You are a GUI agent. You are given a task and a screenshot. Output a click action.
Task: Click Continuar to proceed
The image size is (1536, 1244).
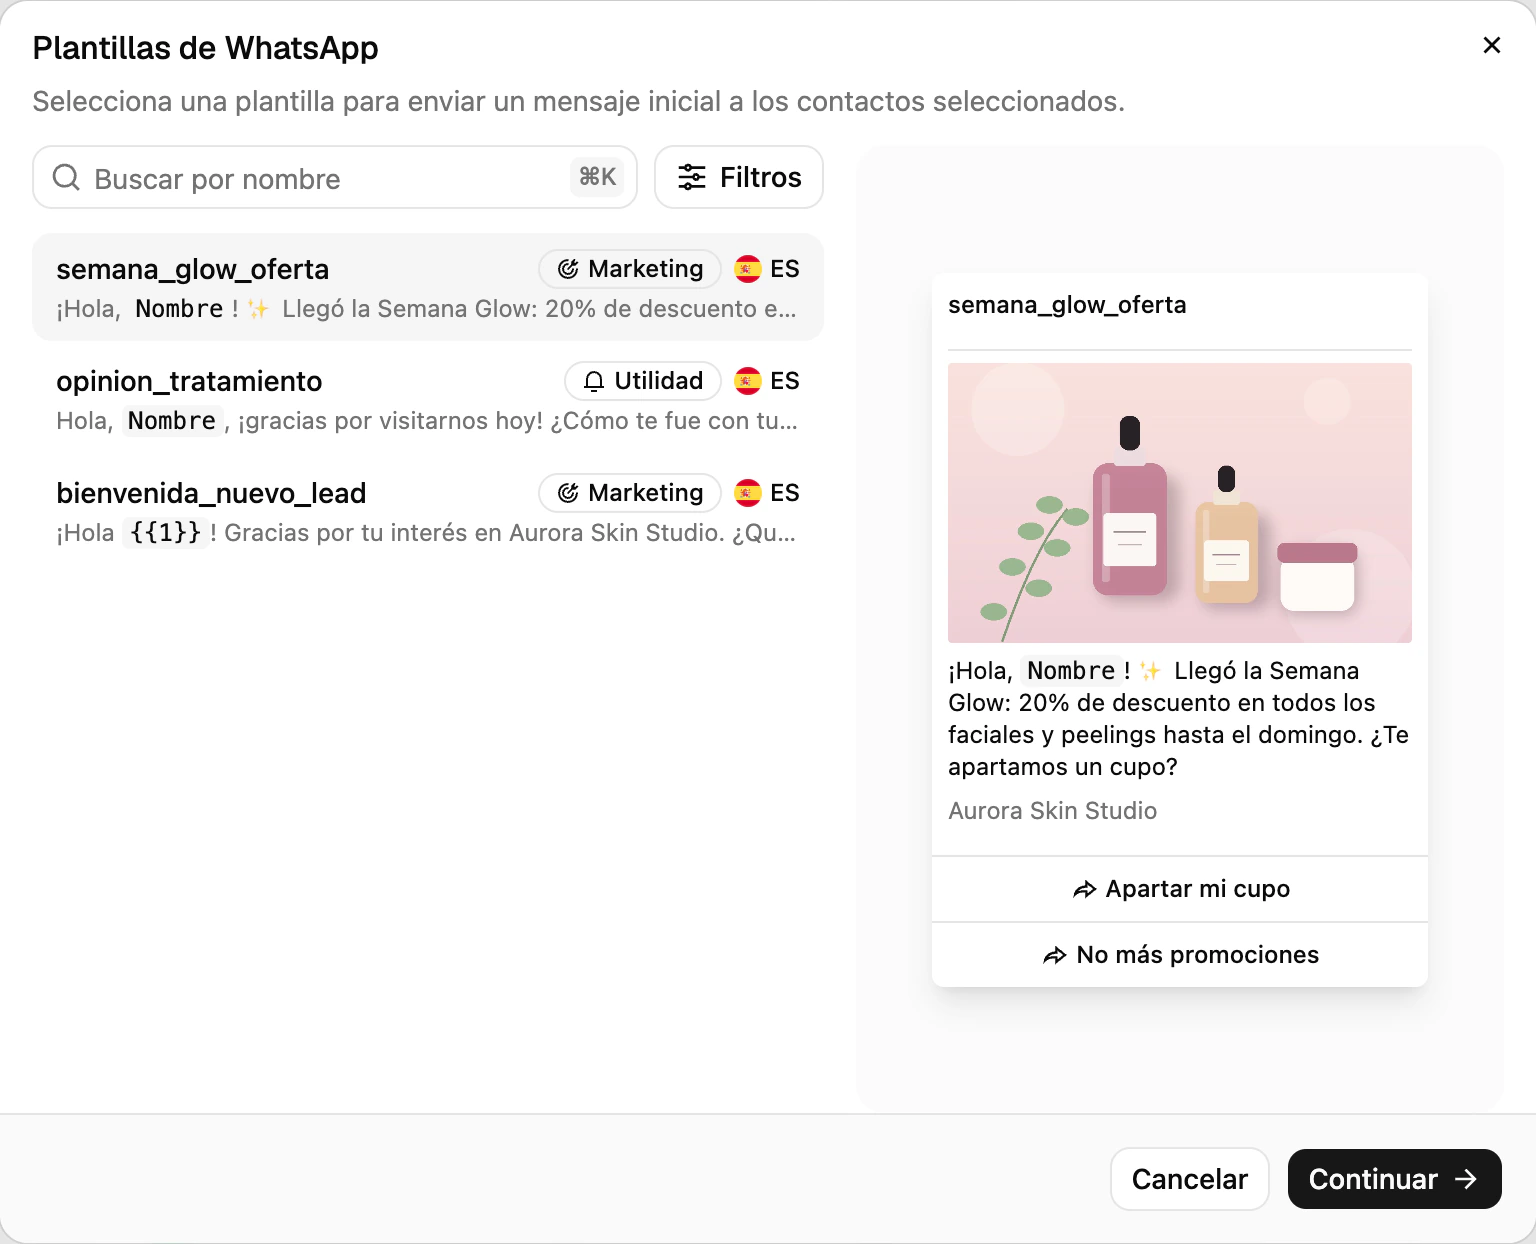(x=1395, y=1179)
